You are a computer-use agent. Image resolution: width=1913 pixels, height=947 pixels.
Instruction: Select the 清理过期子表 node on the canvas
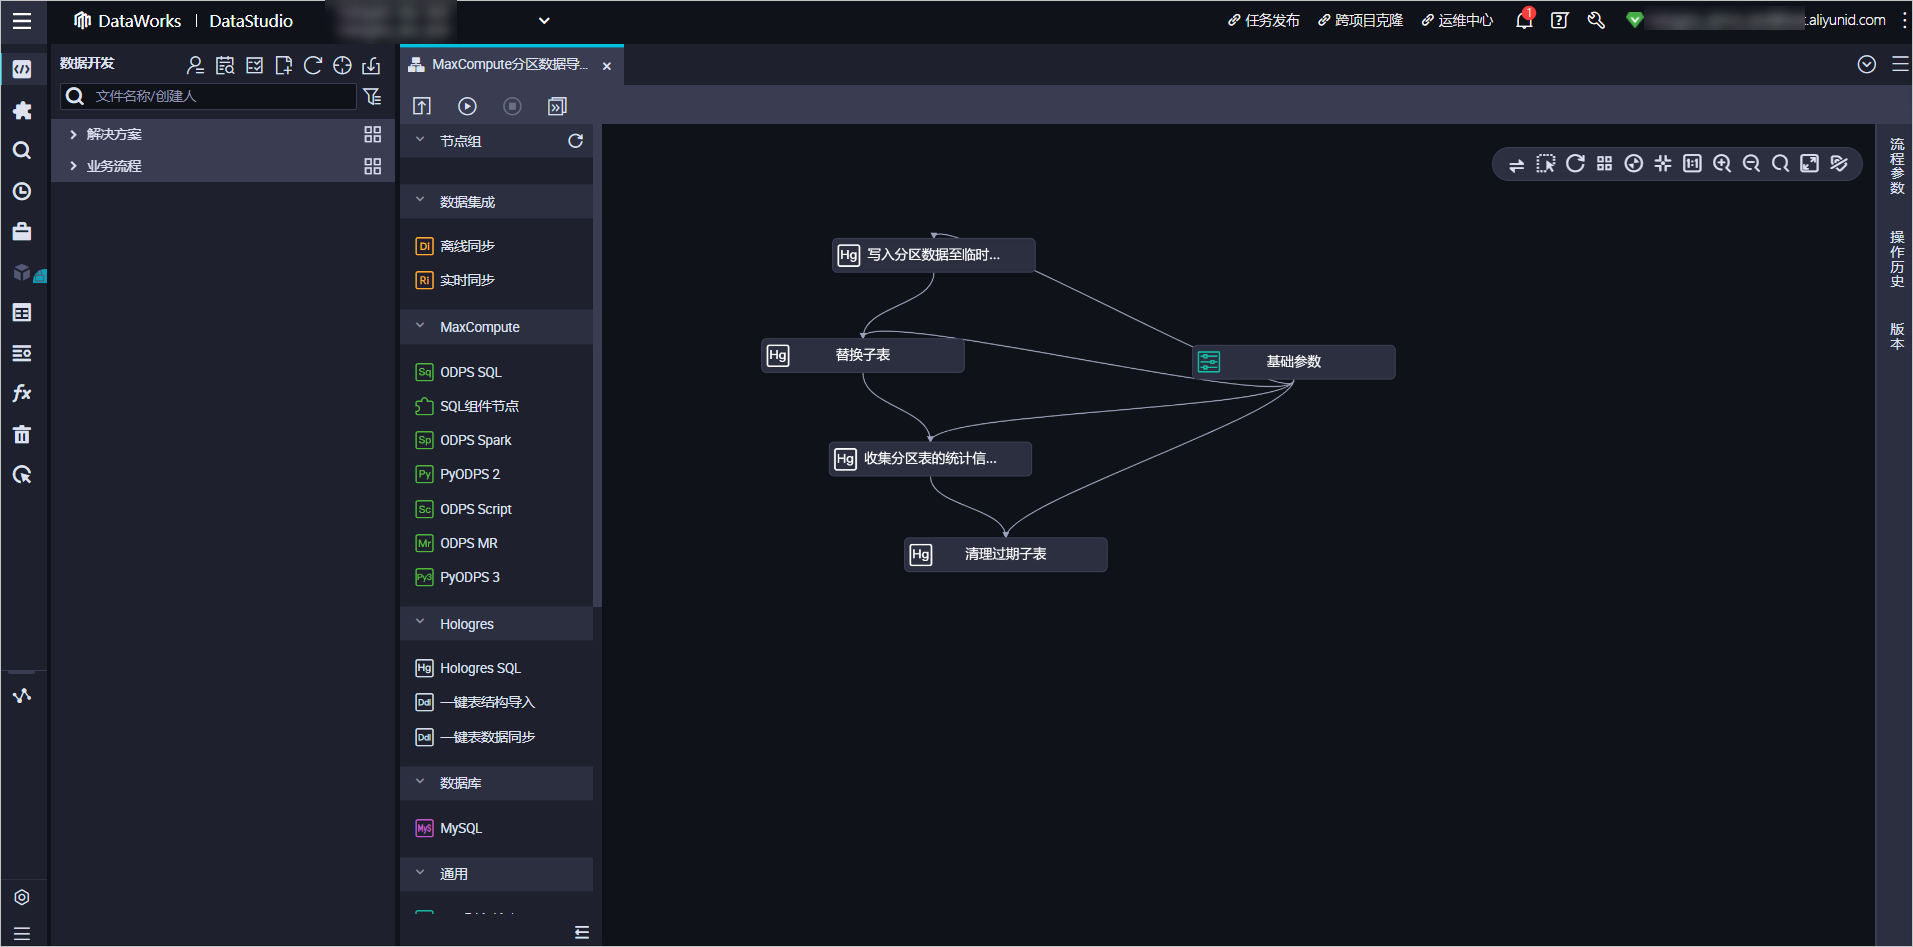(1006, 554)
